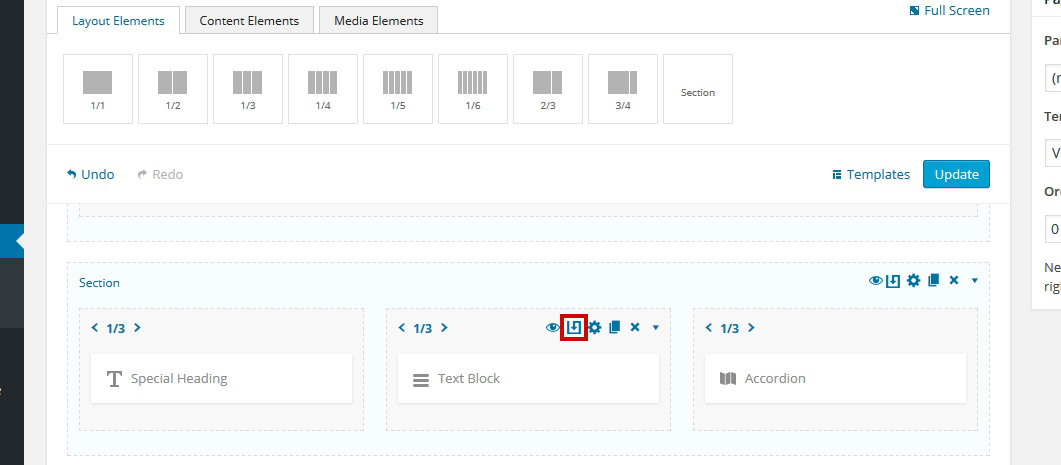1061x465 pixels.
Task: Open Section settings gear
Action: coord(913,280)
